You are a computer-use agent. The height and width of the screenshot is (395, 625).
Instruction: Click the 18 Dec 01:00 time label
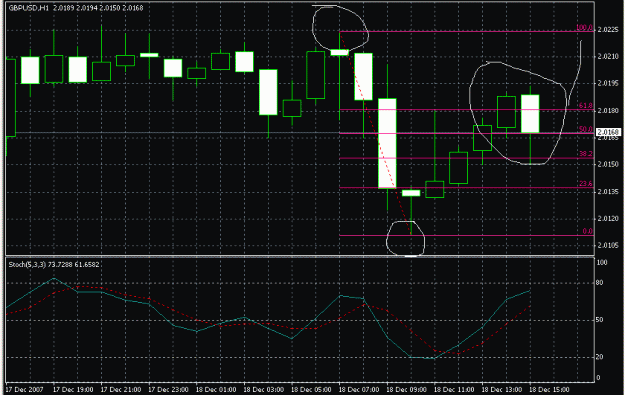click(216, 389)
